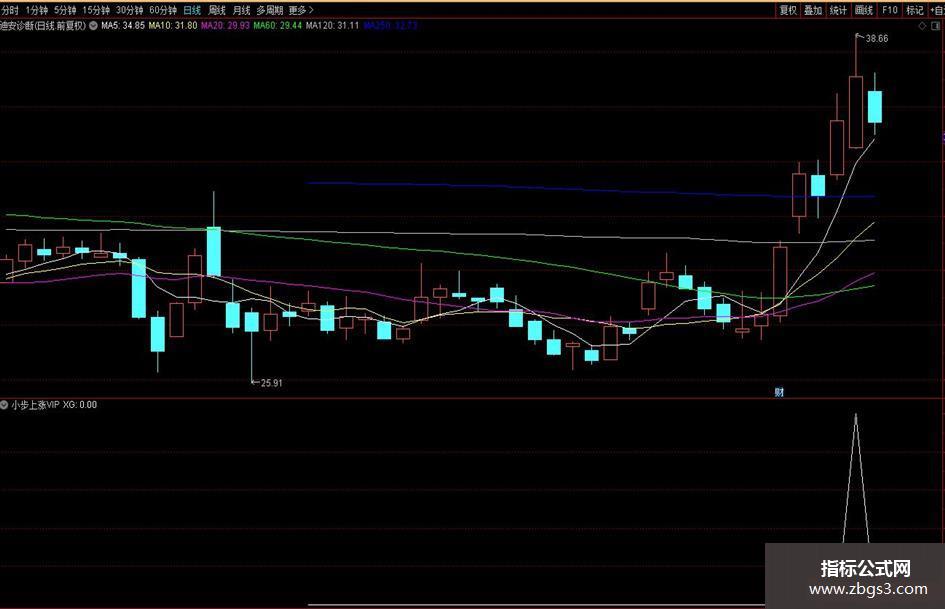Click the horizontal scrollbar at bottom
The width and height of the screenshot is (945, 609).
coord(536,605)
